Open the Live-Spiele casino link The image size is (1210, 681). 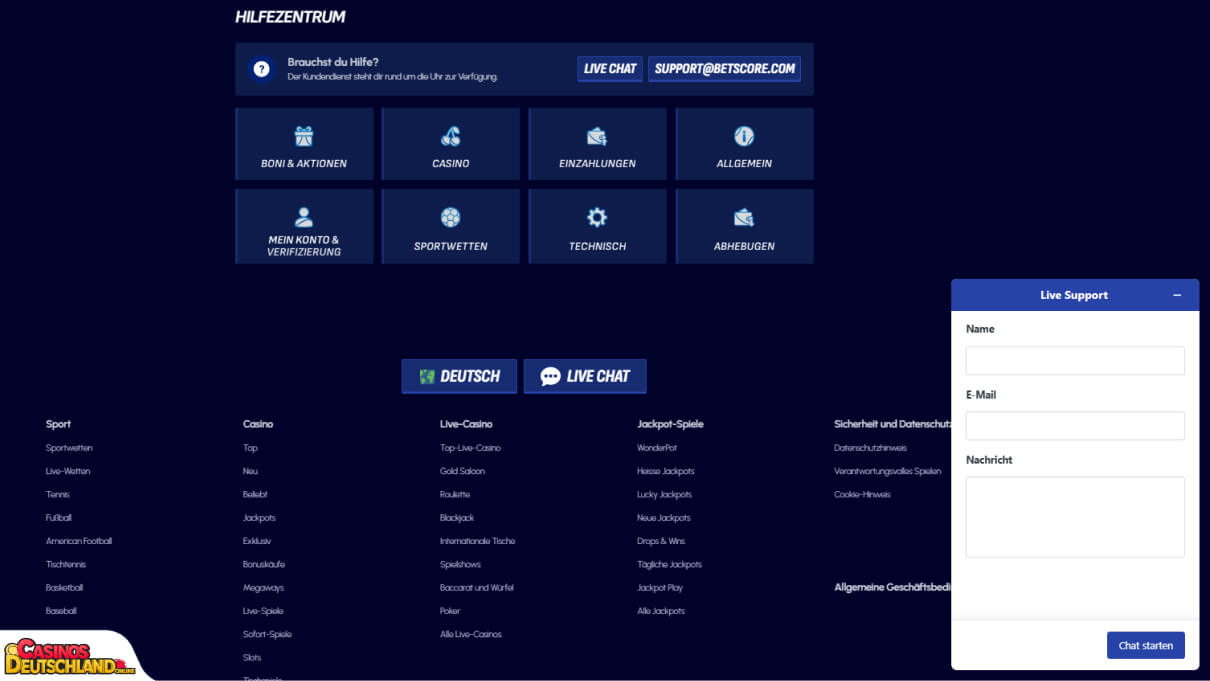coord(263,611)
